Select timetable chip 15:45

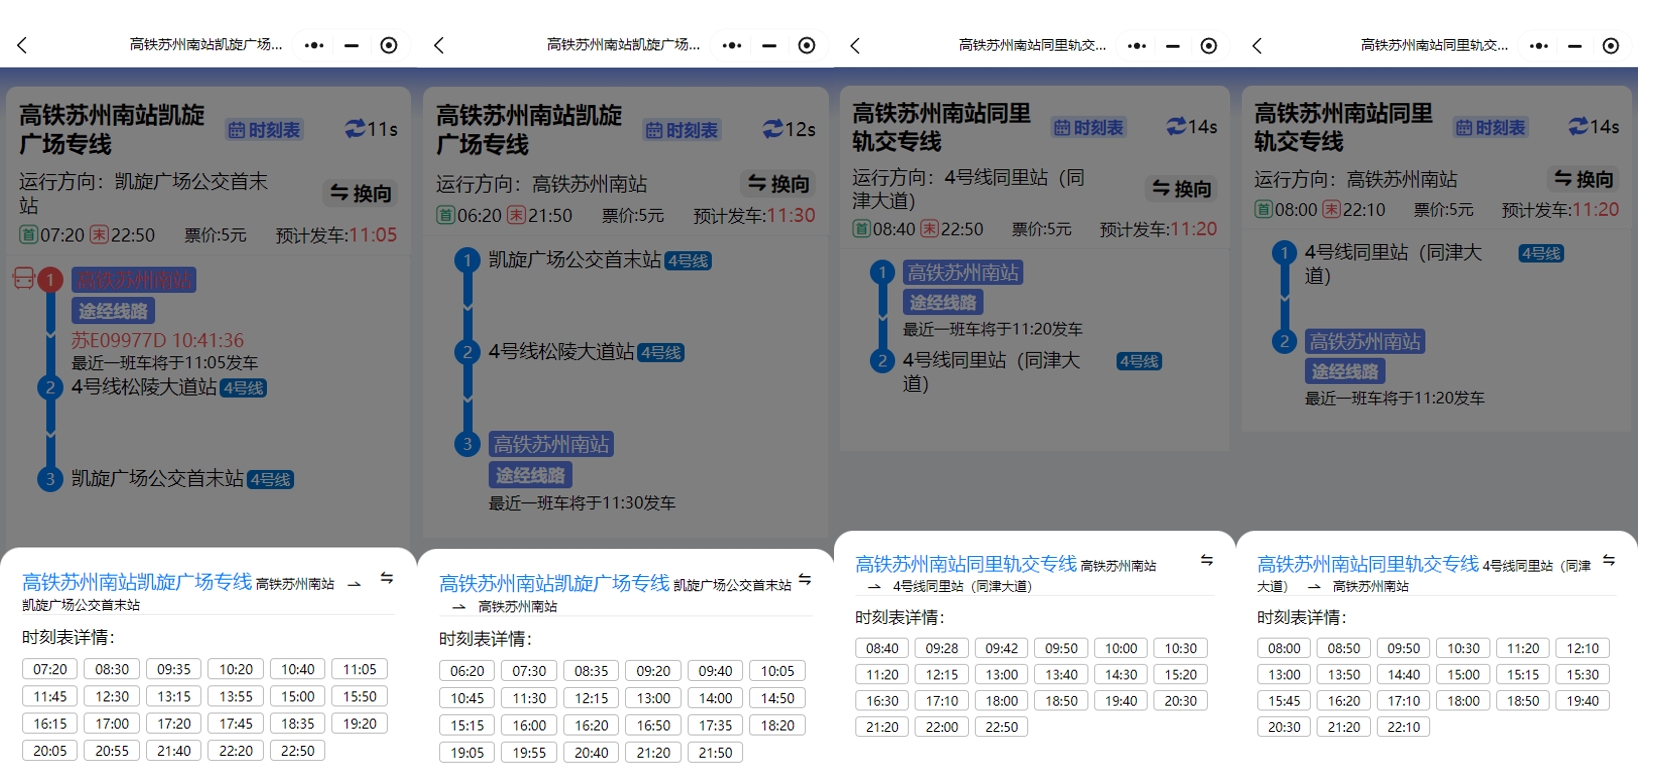point(1284,701)
